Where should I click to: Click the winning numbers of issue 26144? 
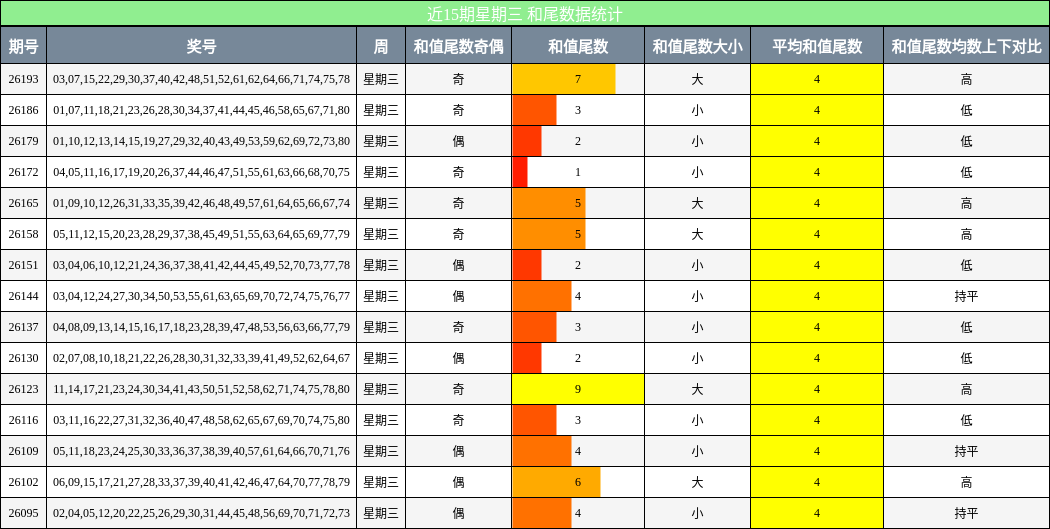202,296
